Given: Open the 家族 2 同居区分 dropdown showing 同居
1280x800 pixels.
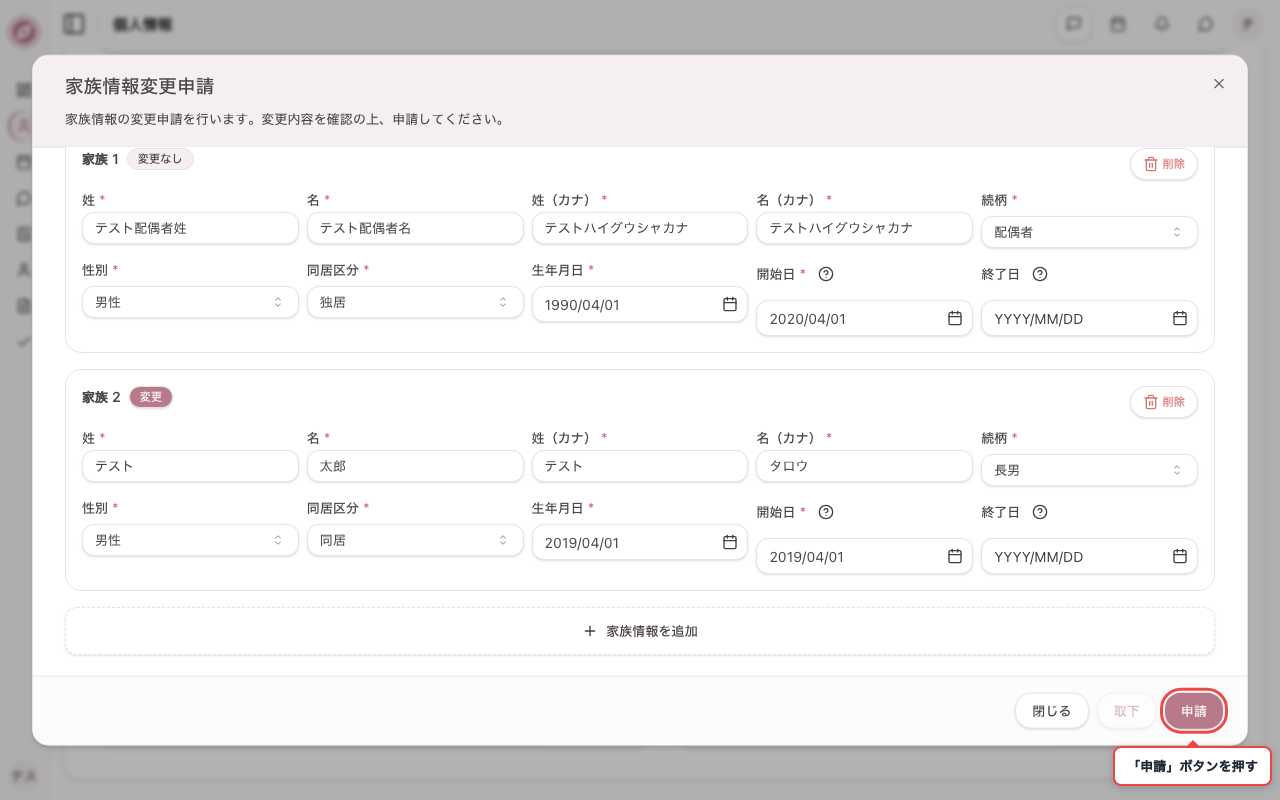Looking at the screenshot, I should point(415,540).
